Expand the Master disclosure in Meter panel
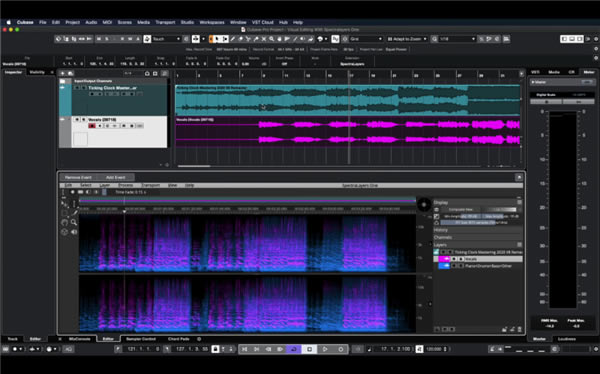 pyautogui.click(x=532, y=82)
